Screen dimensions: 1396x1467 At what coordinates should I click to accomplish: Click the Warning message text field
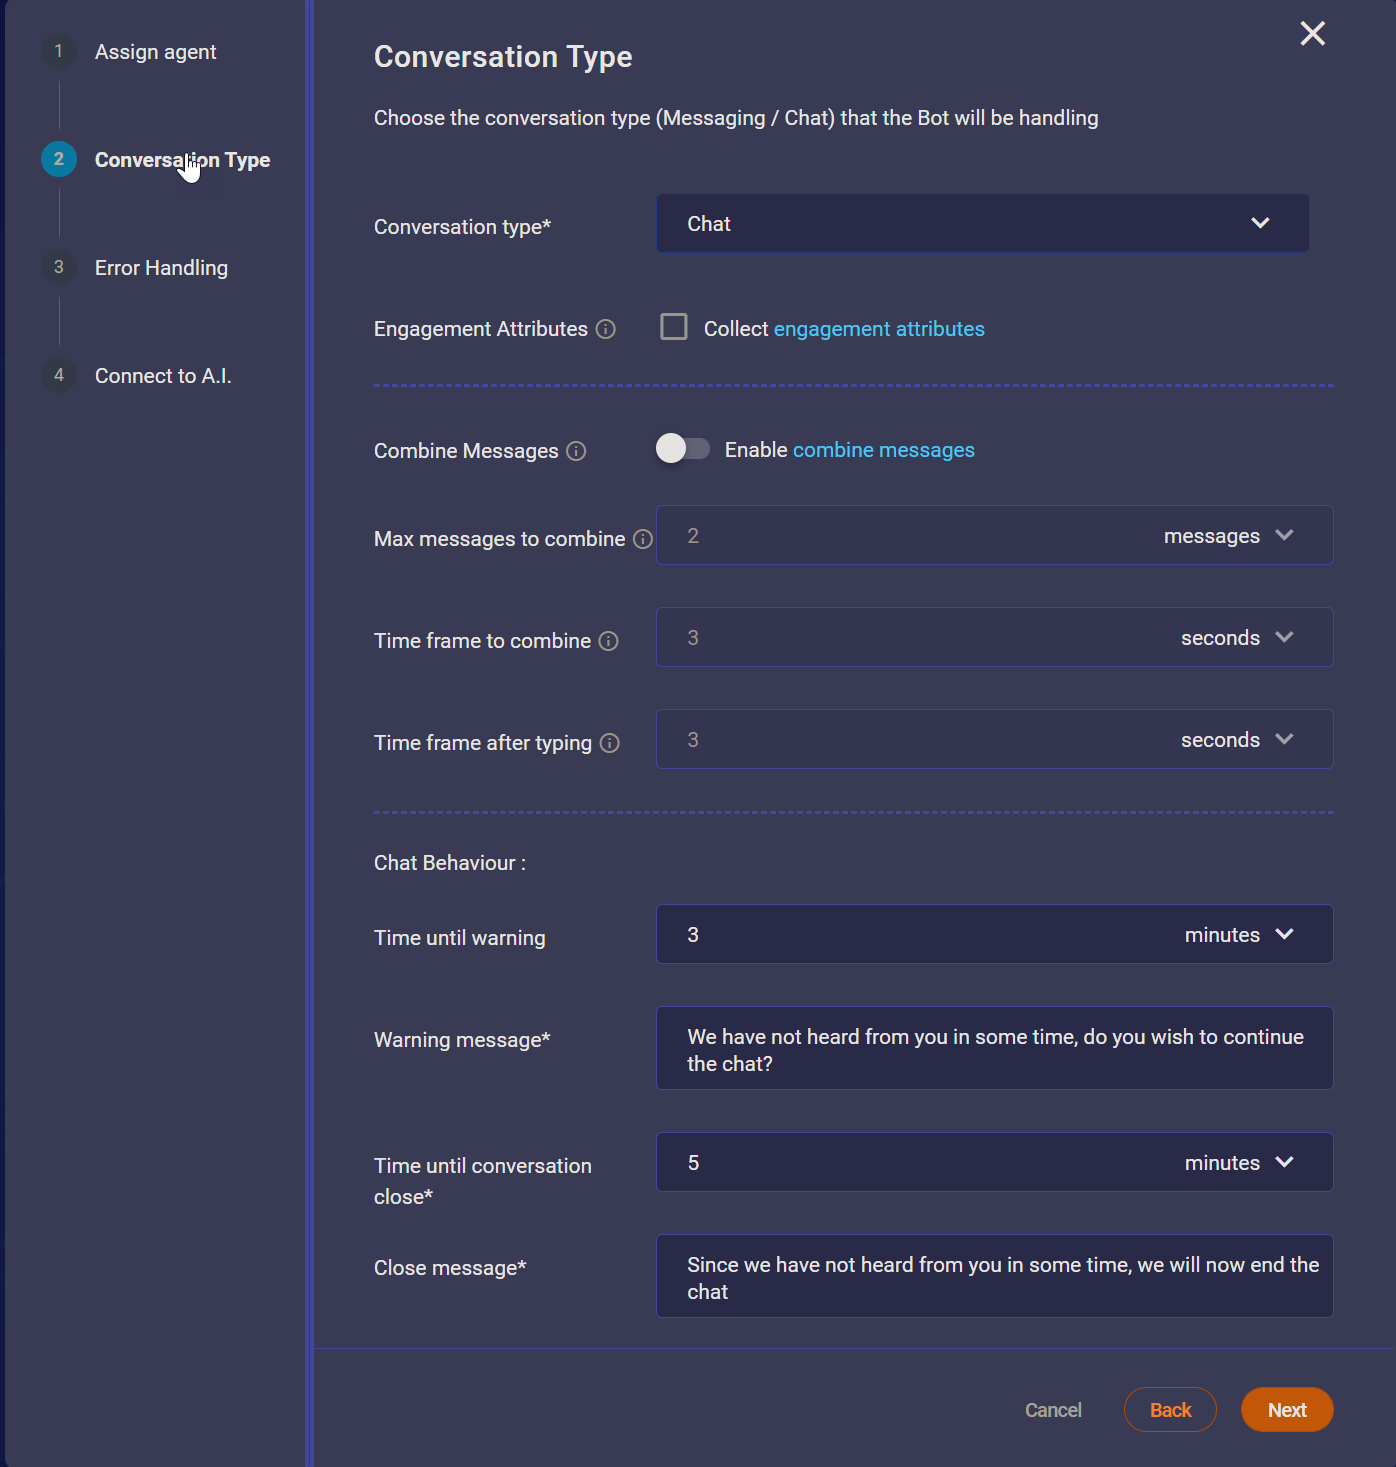click(x=994, y=1049)
